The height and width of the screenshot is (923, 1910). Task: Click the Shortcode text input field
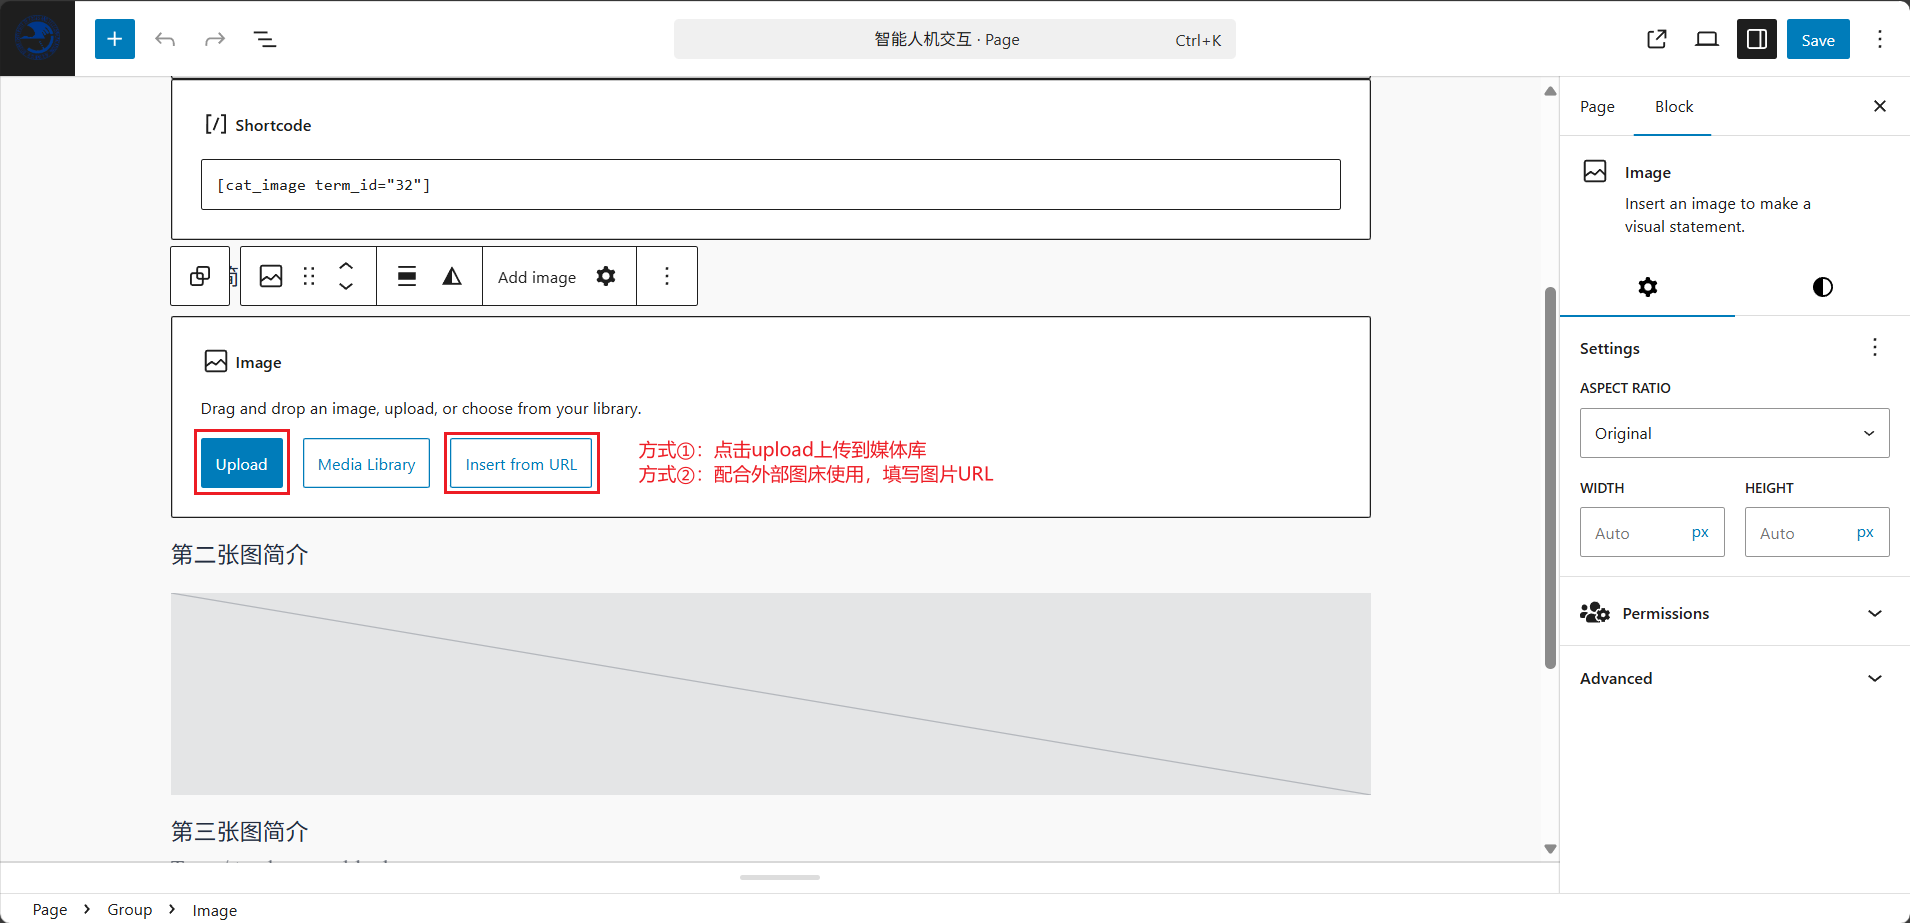[770, 185]
